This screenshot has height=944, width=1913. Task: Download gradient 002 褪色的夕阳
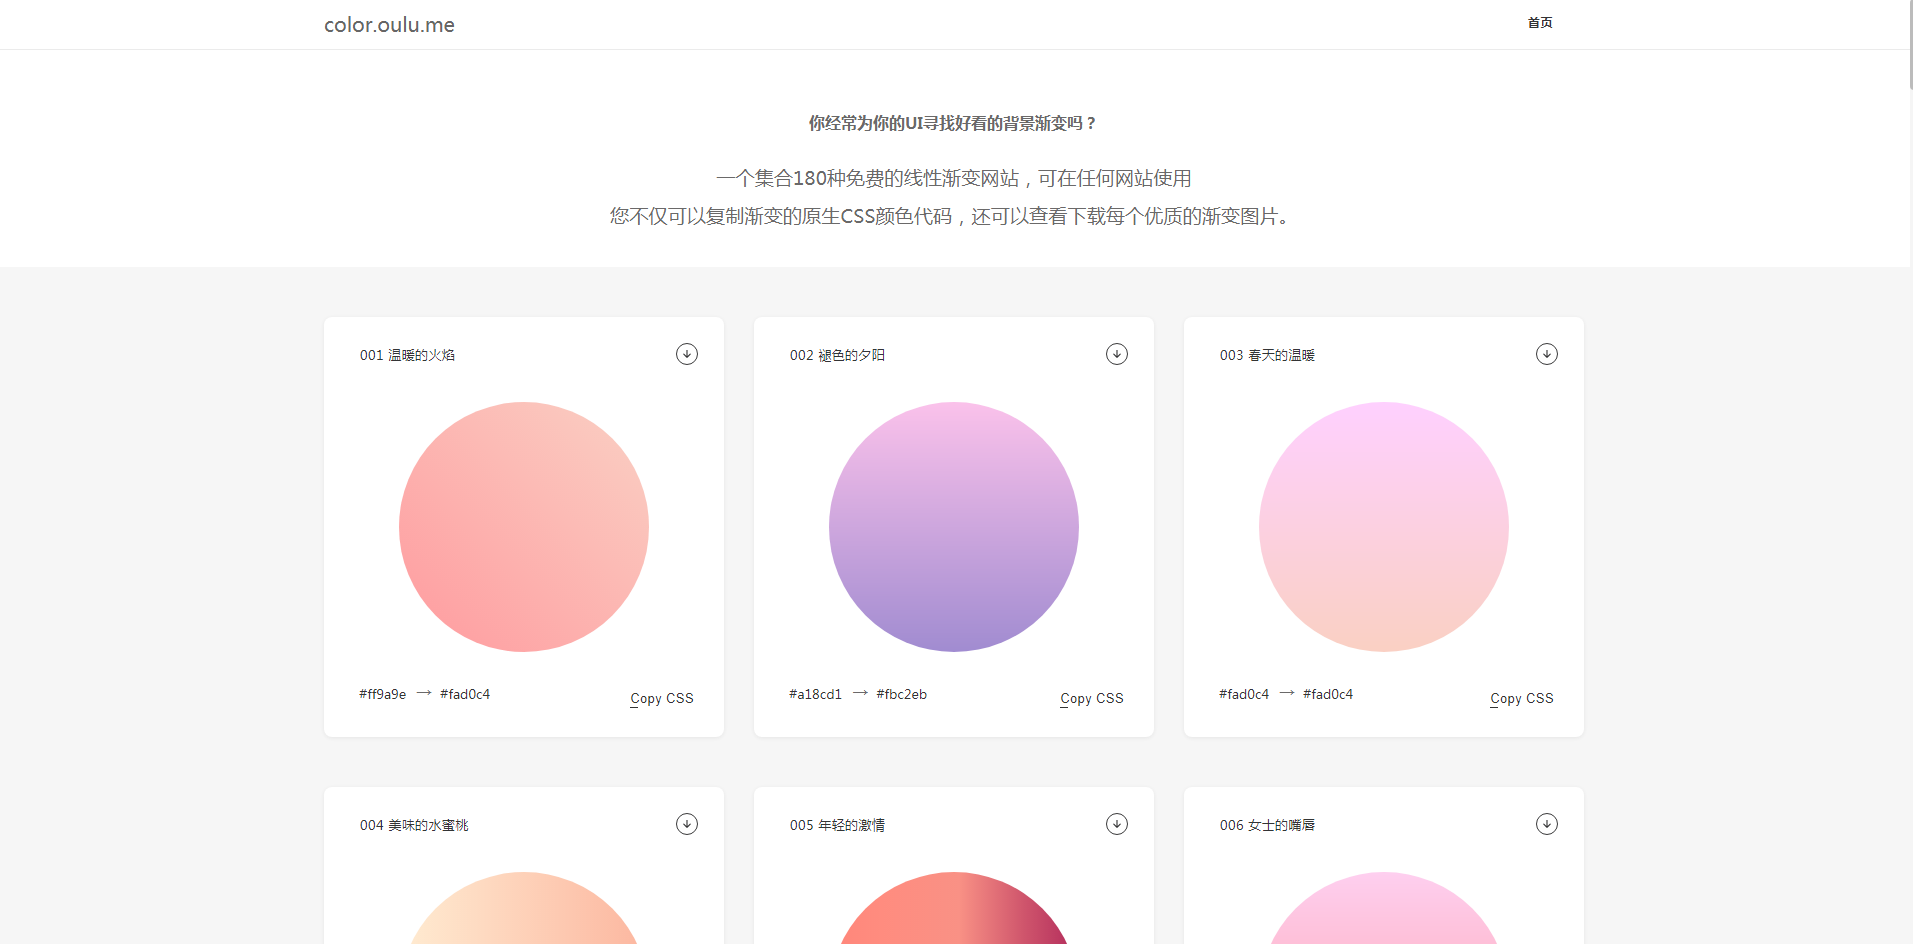coord(1116,354)
